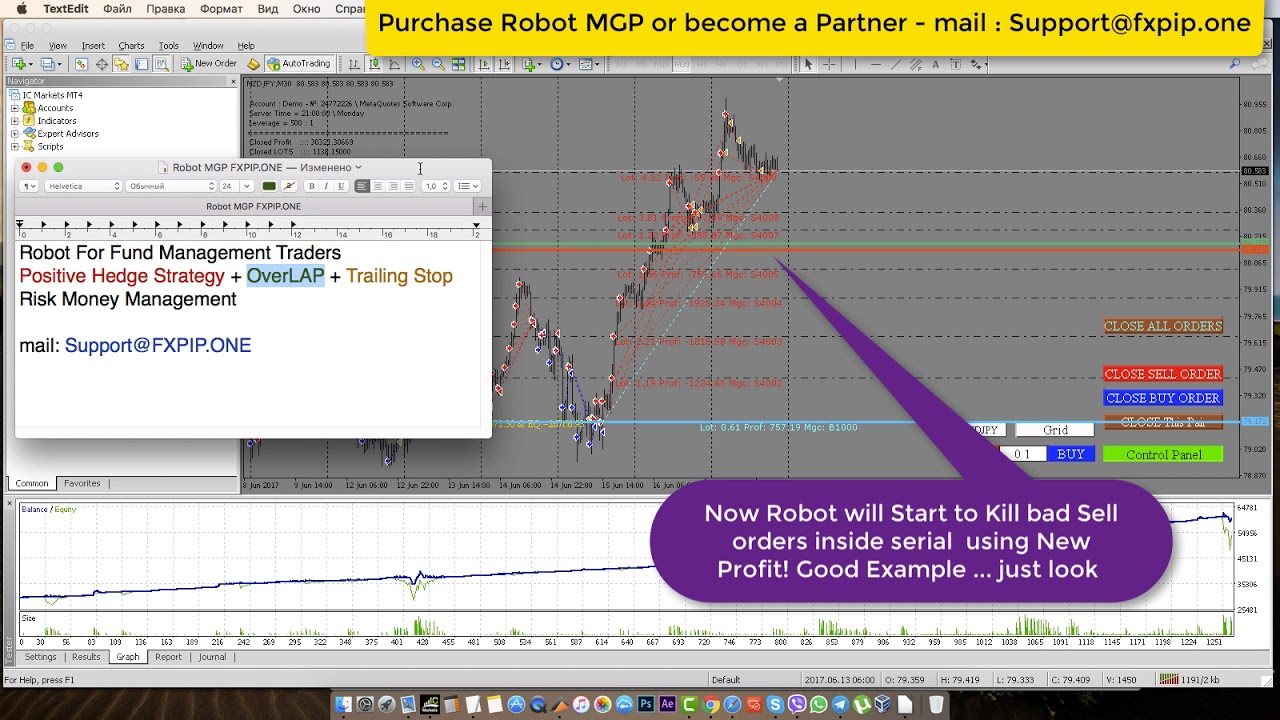
Task: Toggle the Terminal window icon
Action: (x=141, y=64)
